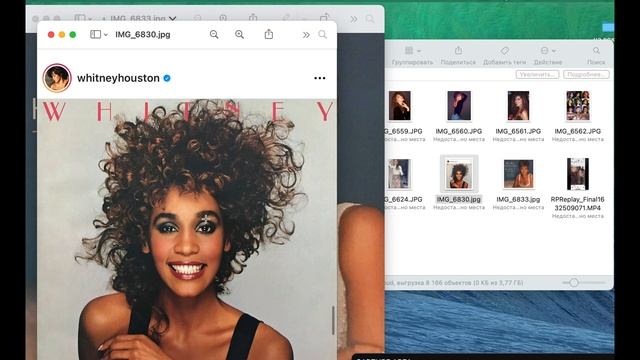Zoom in on IMG_6830.jpg Preview window

240,35
